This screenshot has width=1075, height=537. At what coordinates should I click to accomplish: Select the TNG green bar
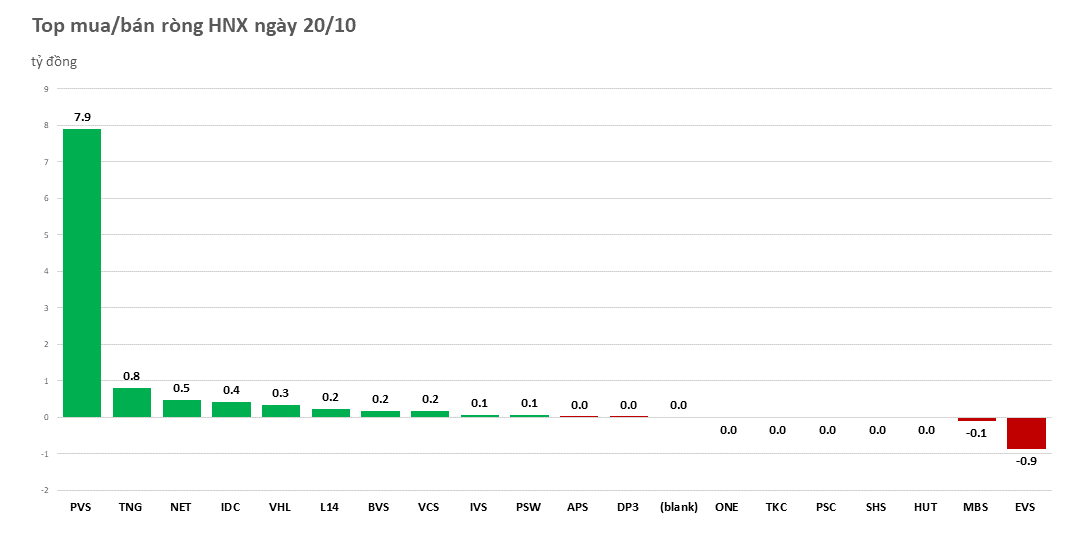point(131,402)
